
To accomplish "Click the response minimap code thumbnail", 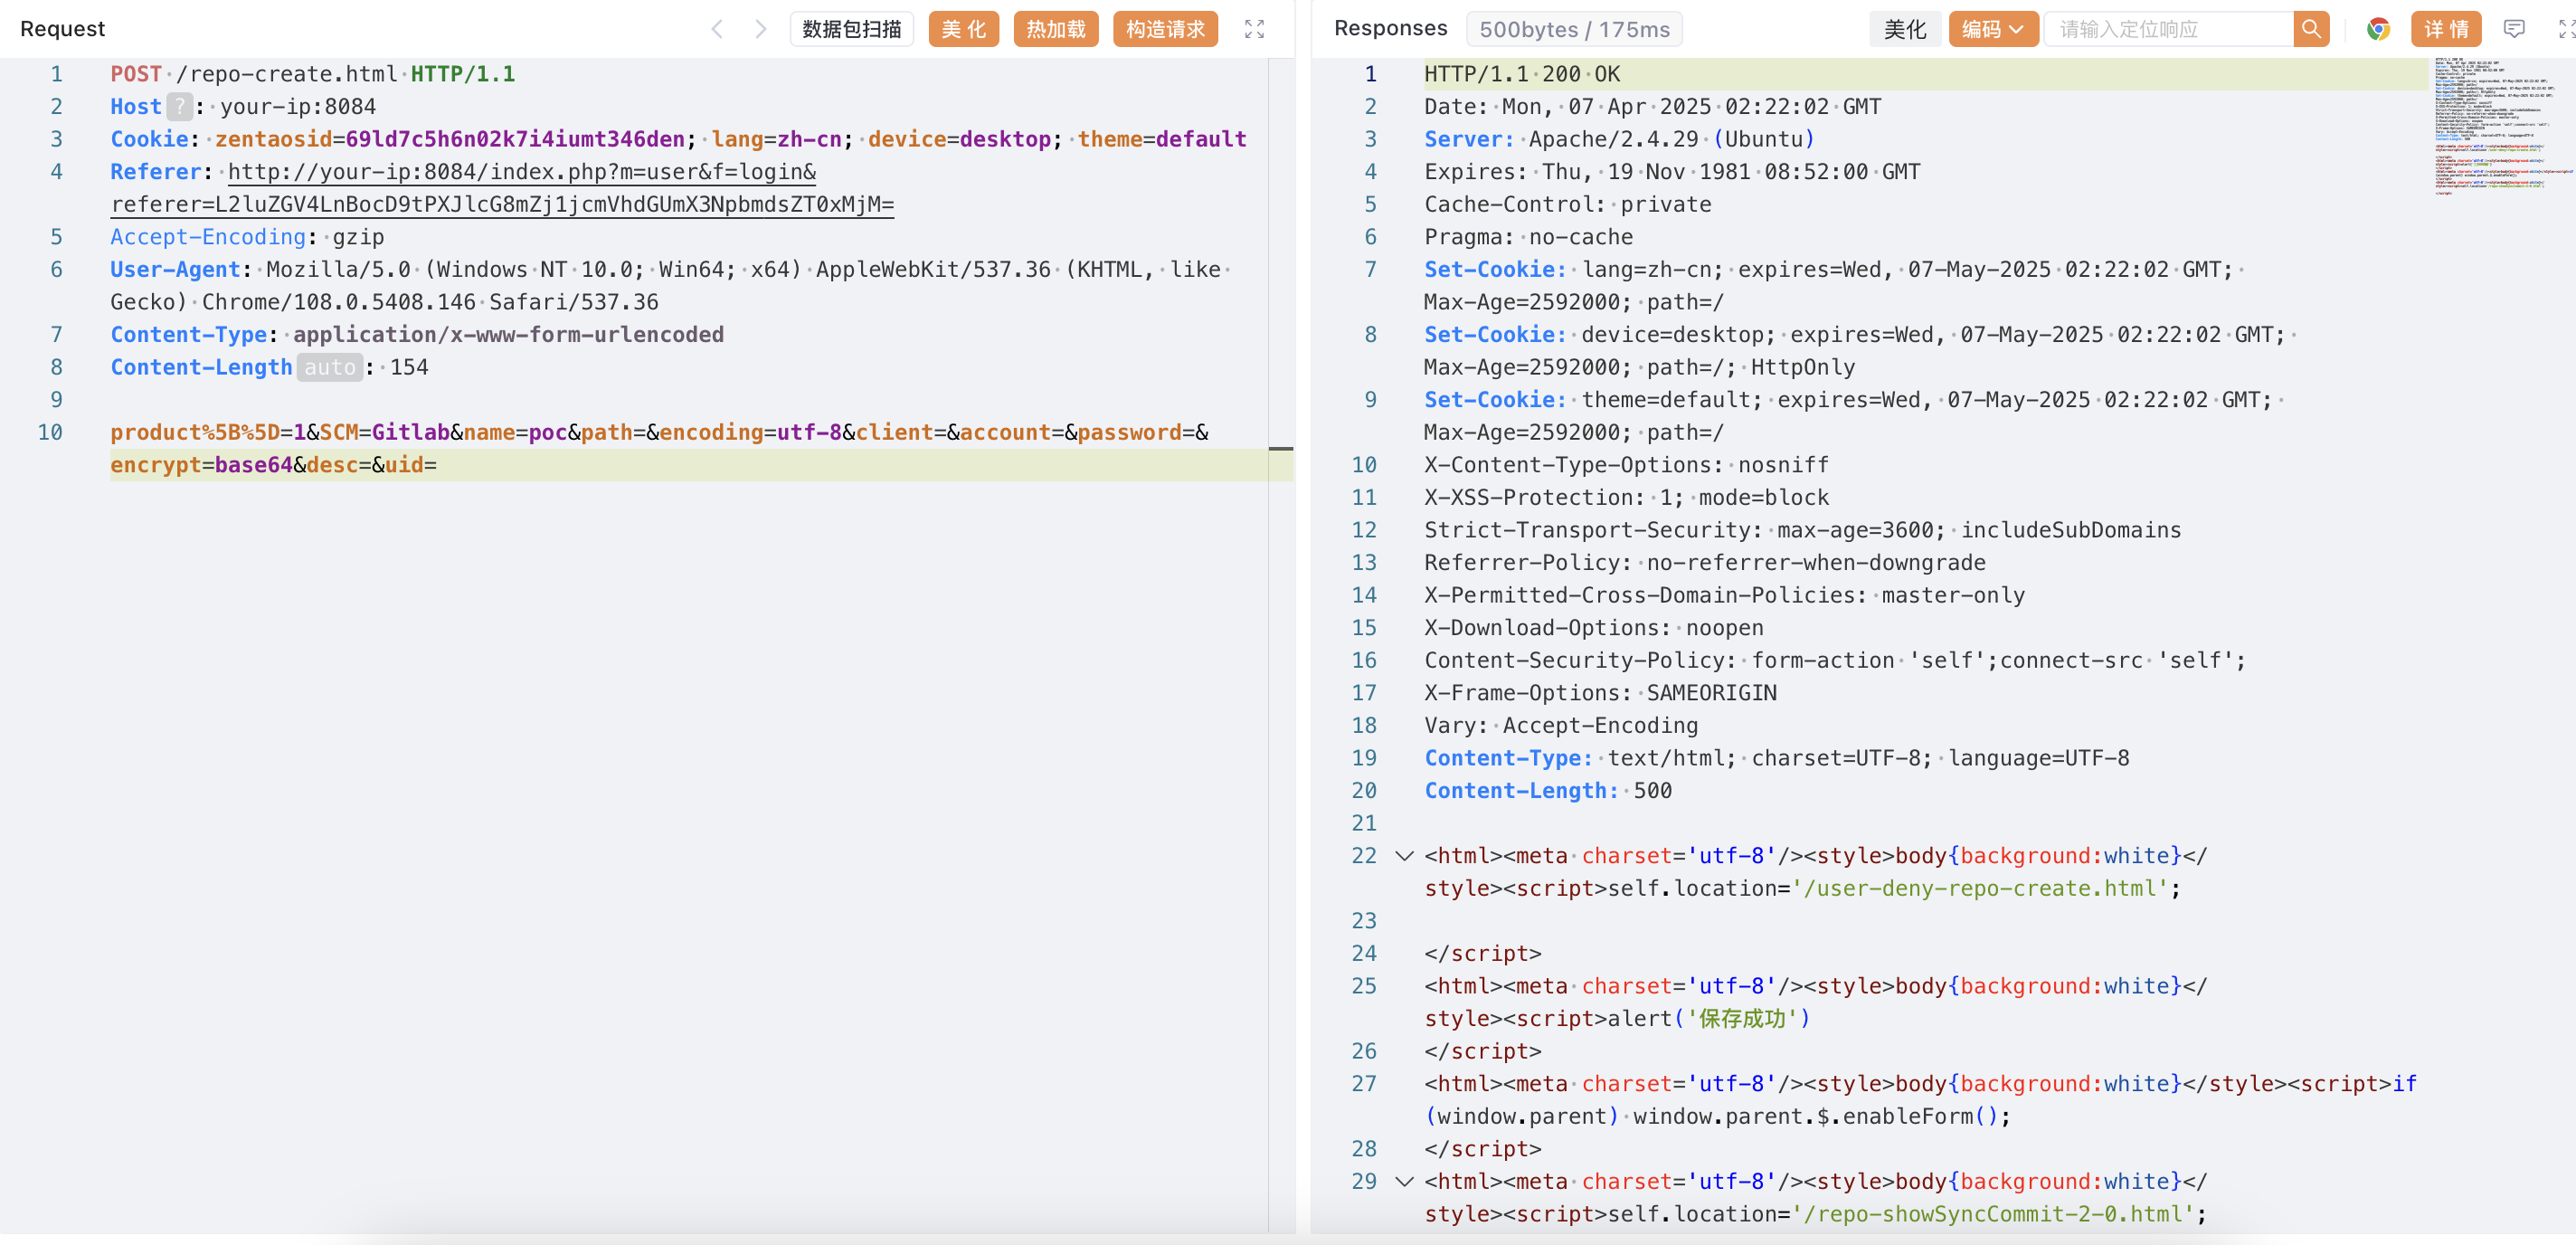I will point(2494,125).
